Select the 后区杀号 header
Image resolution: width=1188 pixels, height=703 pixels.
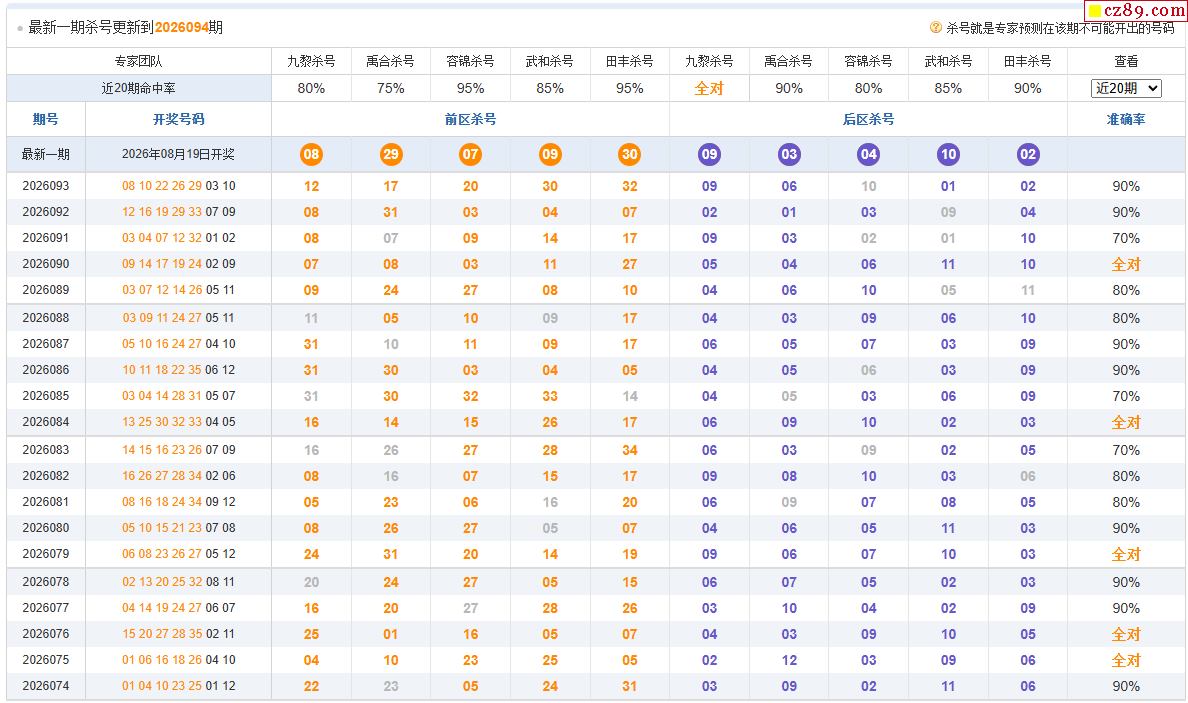click(868, 119)
